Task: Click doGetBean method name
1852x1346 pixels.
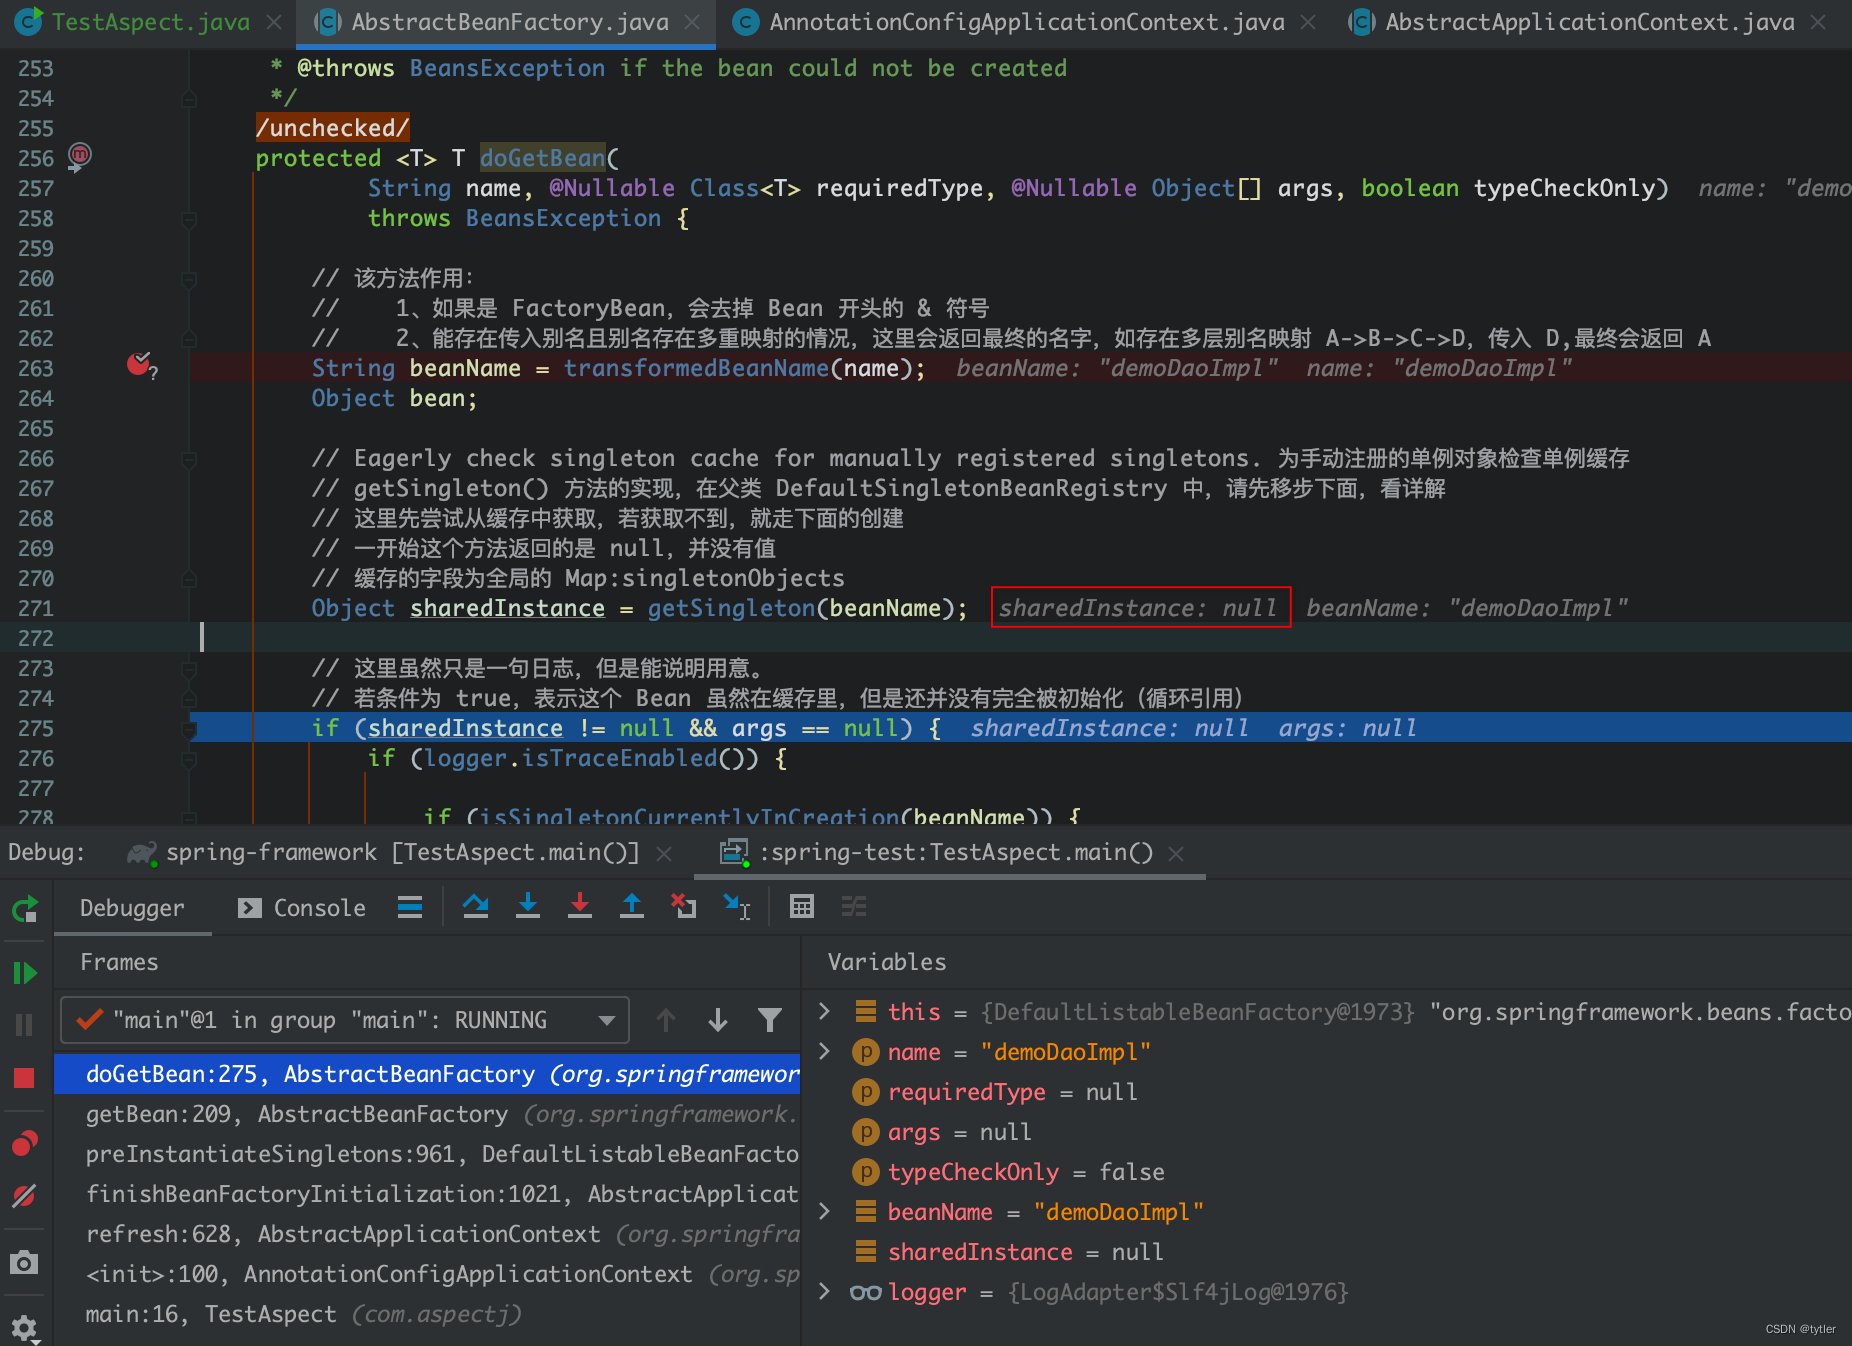Action: click(x=542, y=158)
